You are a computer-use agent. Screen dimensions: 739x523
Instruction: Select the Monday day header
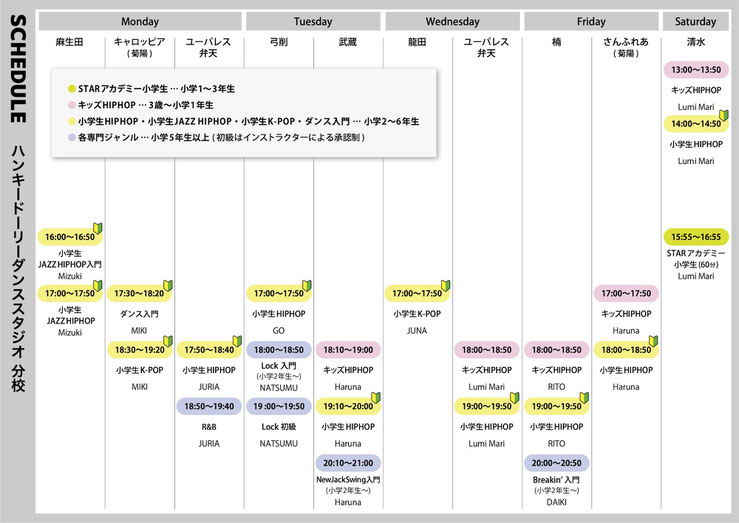[x=140, y=22]
